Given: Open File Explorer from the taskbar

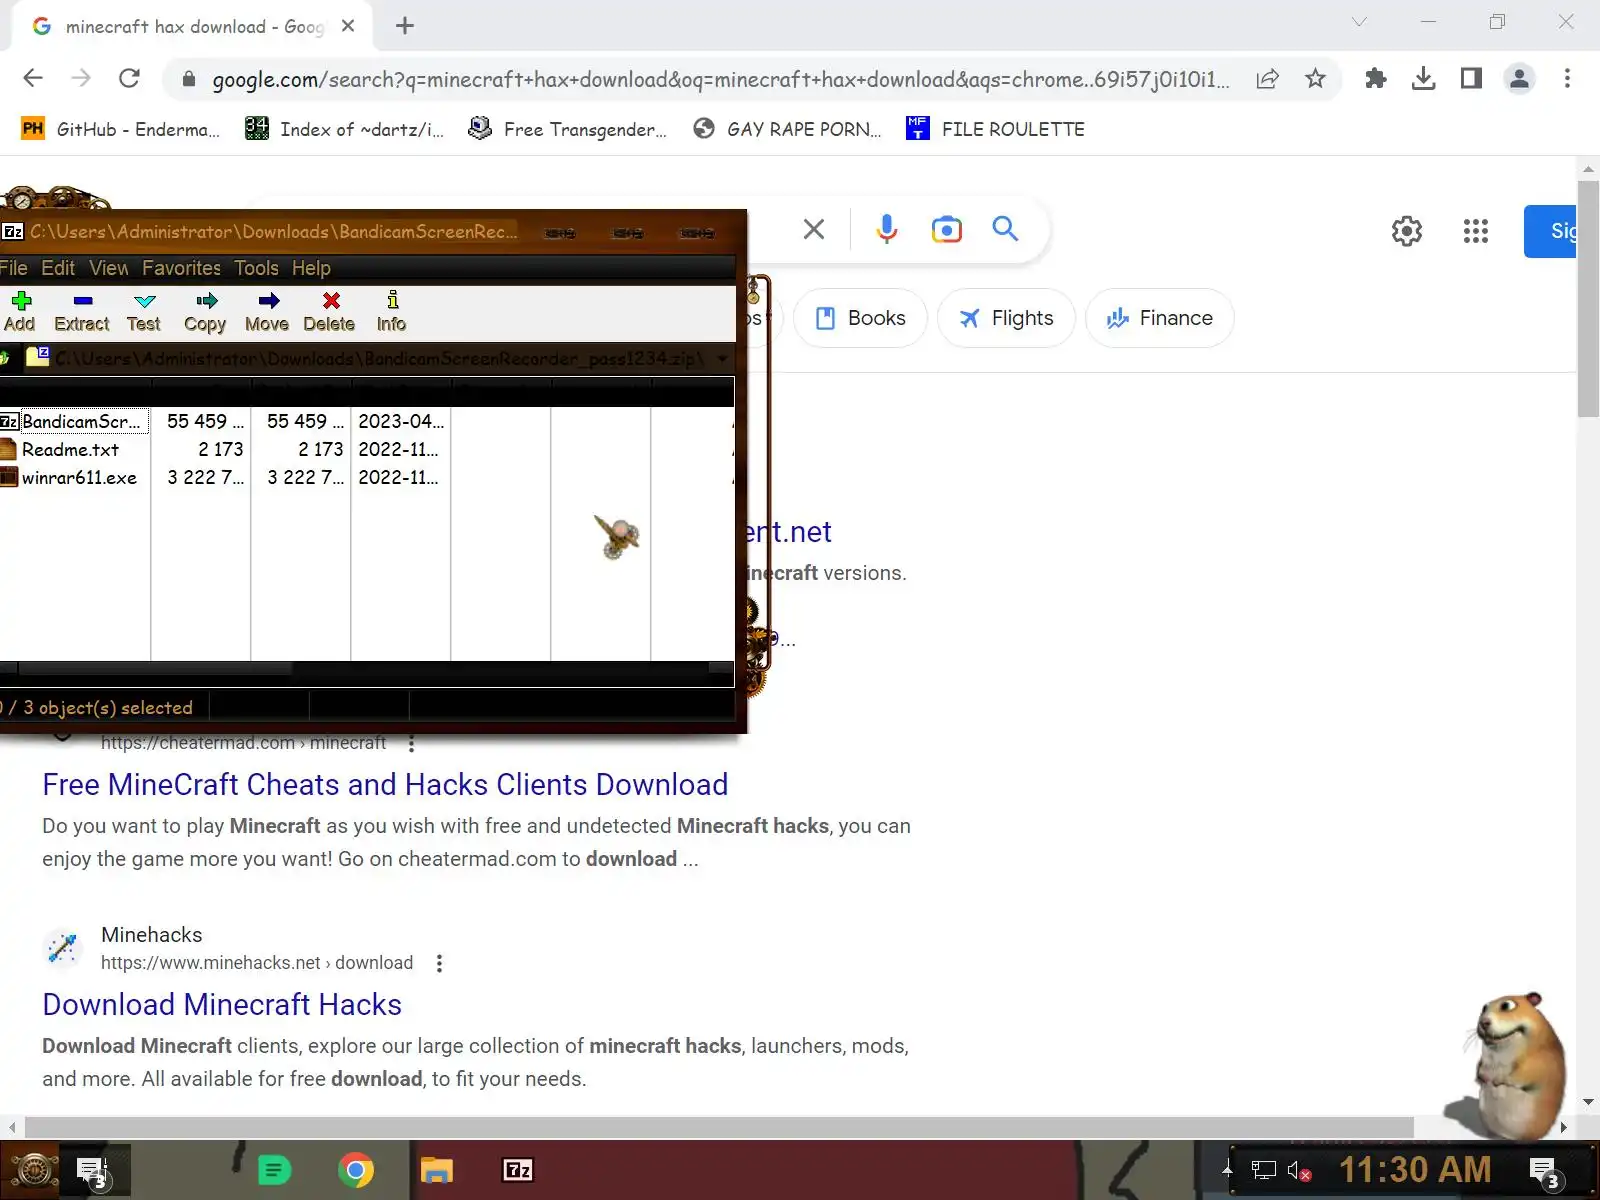Looking at the screenshot, I should tap(436, 1170).
